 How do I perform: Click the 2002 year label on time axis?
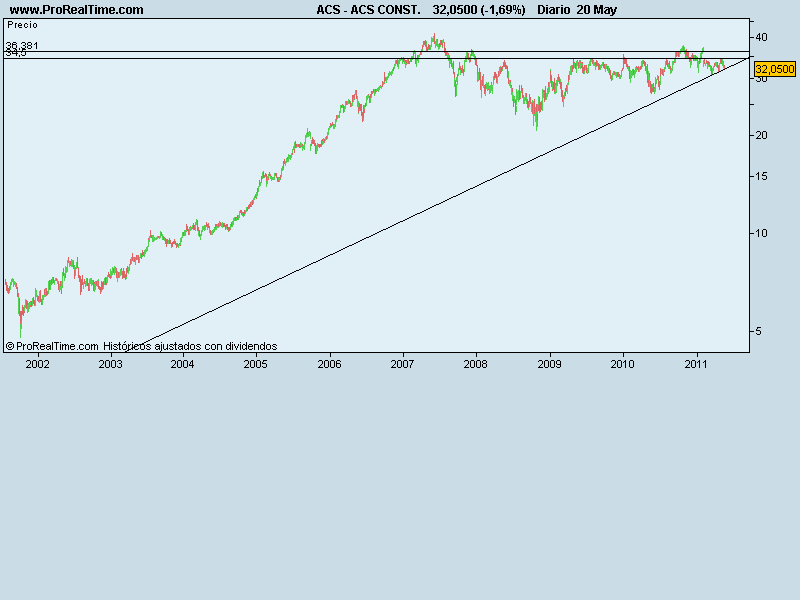(37, 364)
